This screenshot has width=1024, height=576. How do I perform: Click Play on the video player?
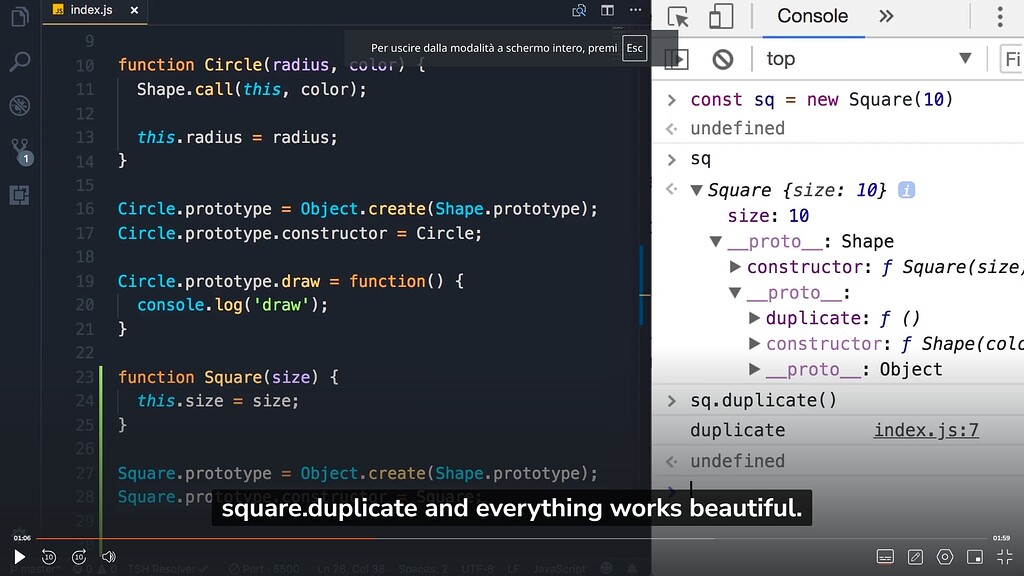[19, 556]
